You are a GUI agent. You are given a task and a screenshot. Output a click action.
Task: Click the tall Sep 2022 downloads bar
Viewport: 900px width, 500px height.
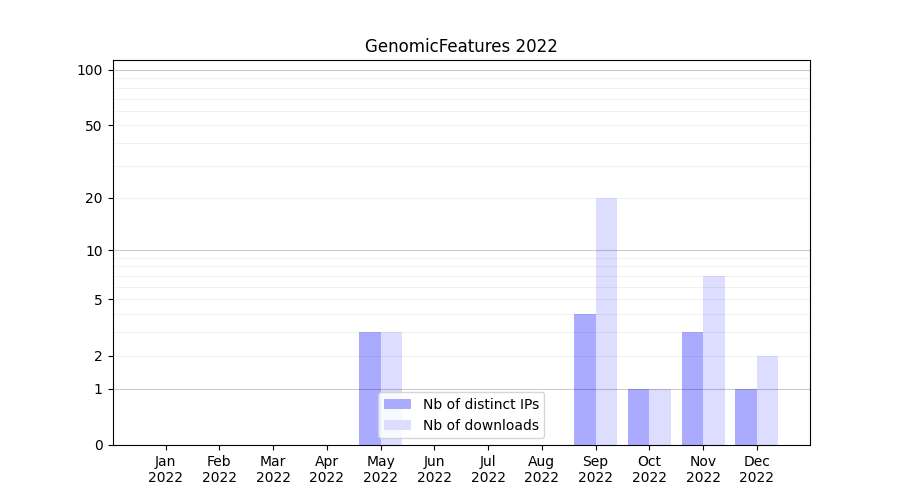(606, 320)
